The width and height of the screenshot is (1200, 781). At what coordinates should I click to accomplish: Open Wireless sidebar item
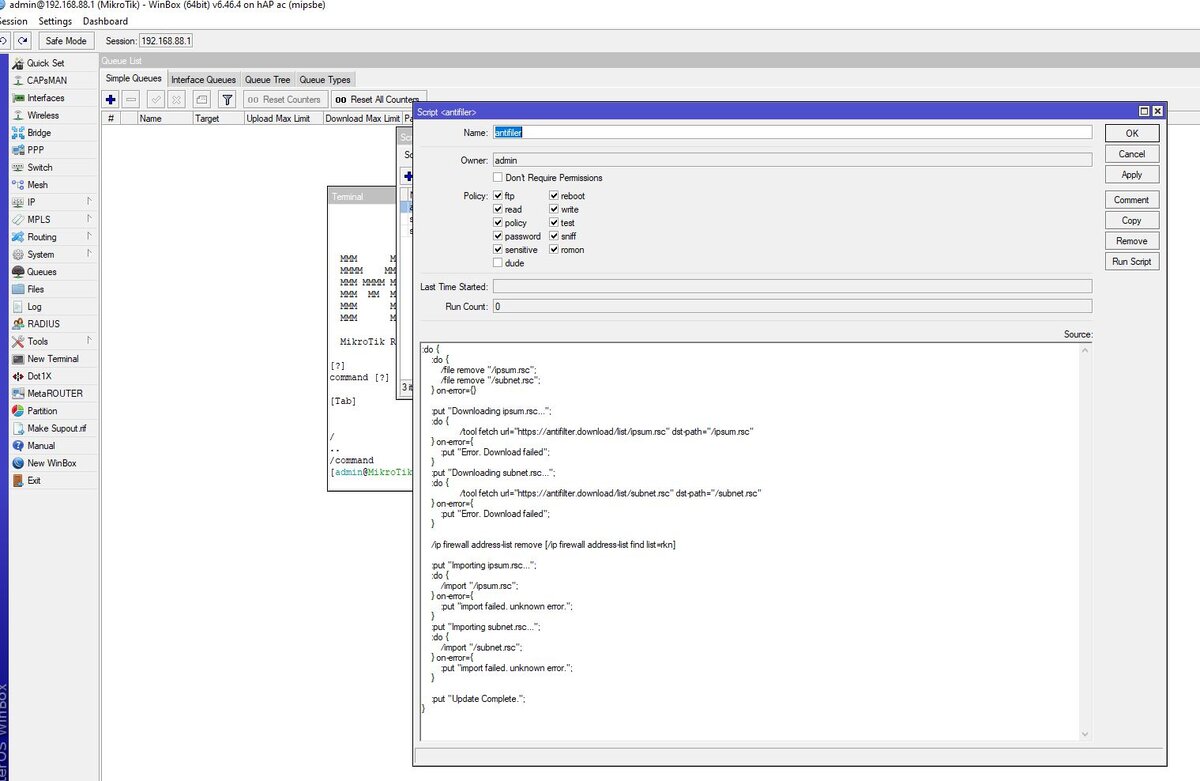pyautogui.click(x=43, y=115)
